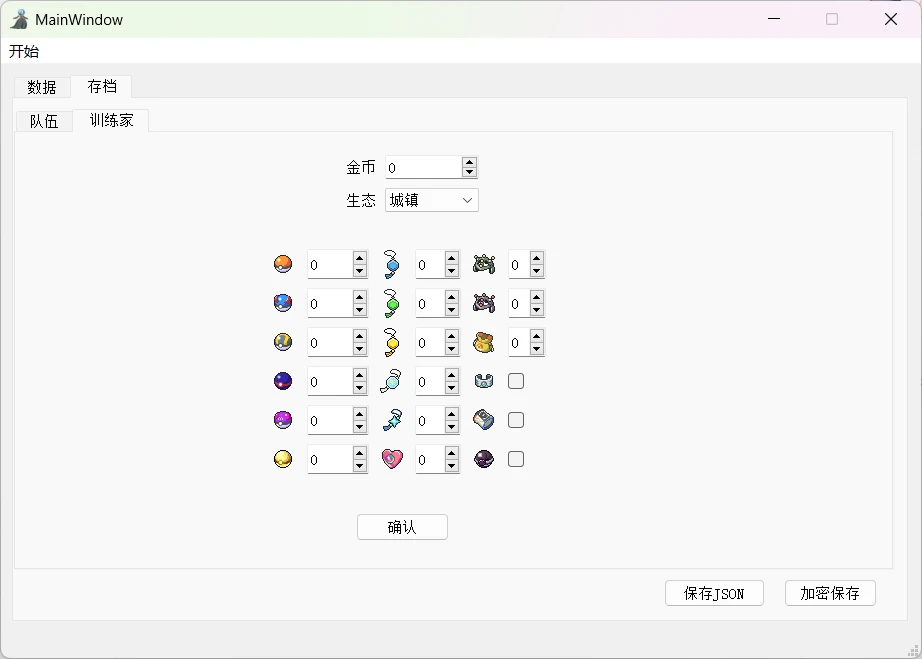Image resolution: width=922 pixels, height=659 pixels.
Task: Decrease the Great Ball count
Action: pyautogui.click(x=360, y=310)
